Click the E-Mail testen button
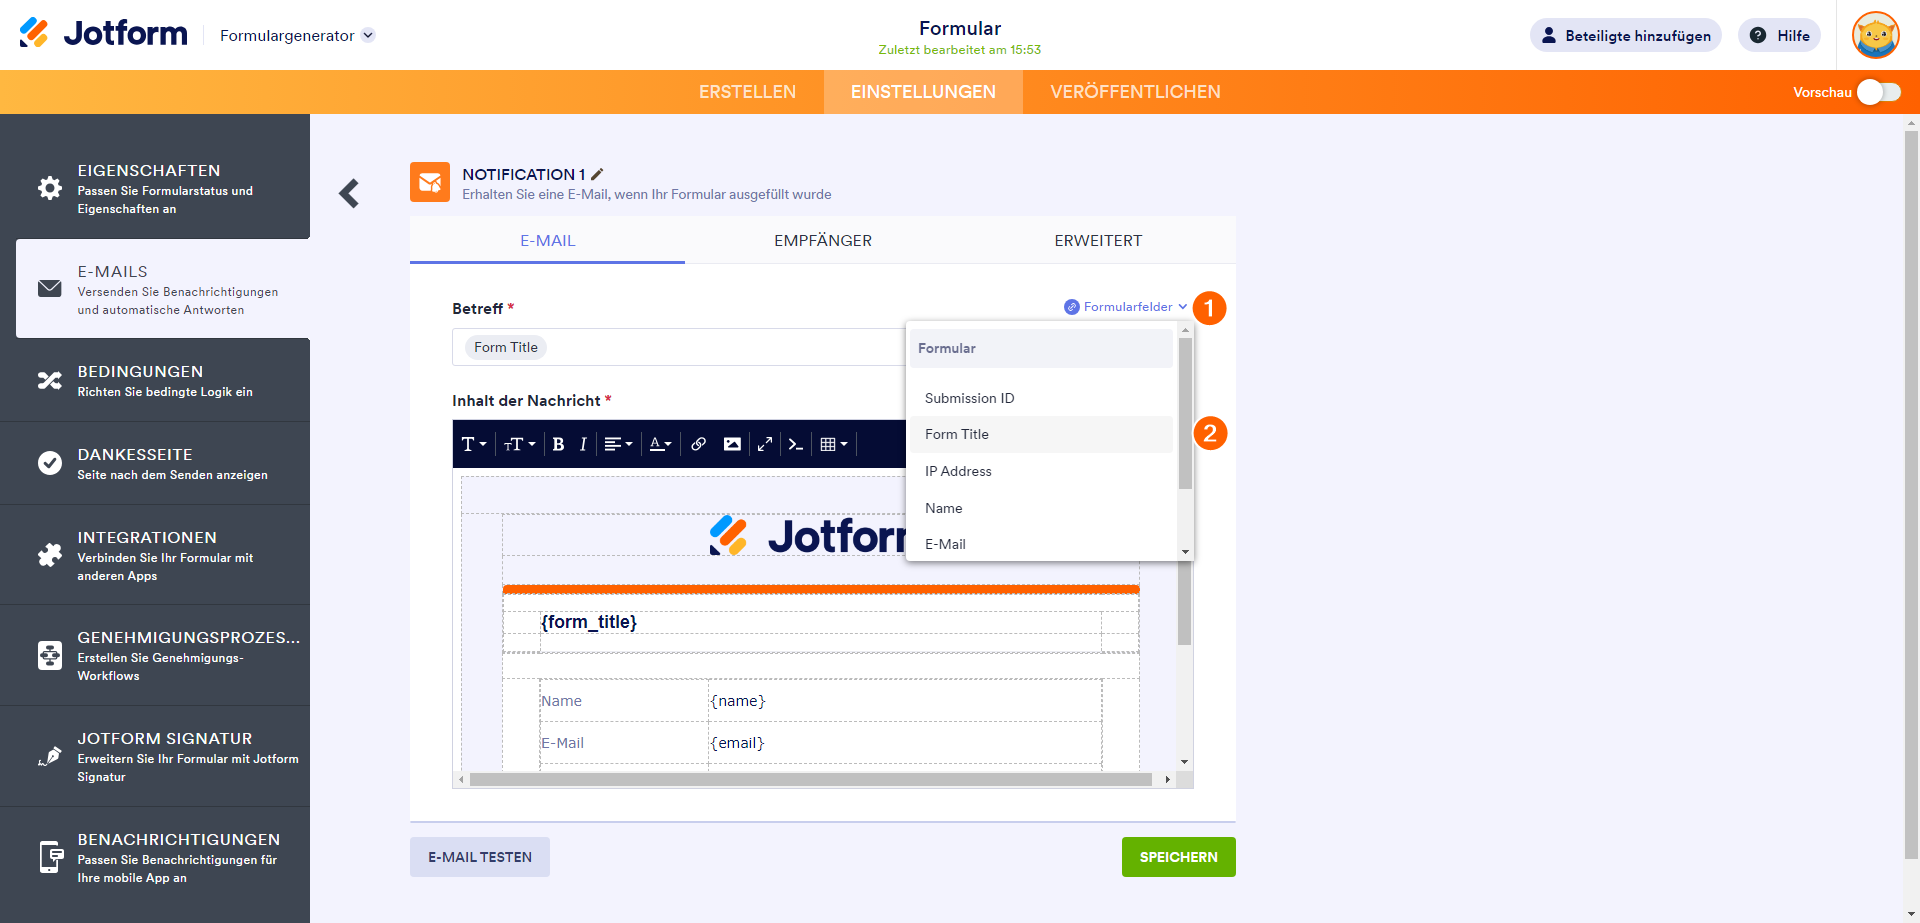 pyautogui.click(x=480, y=857)
